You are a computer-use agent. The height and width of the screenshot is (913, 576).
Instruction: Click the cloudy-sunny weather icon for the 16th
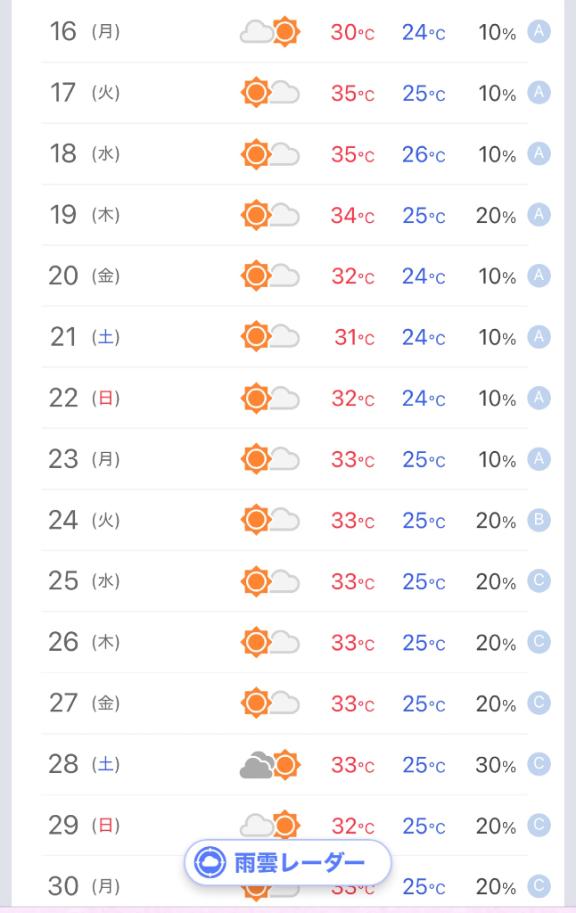click(270, 31)
